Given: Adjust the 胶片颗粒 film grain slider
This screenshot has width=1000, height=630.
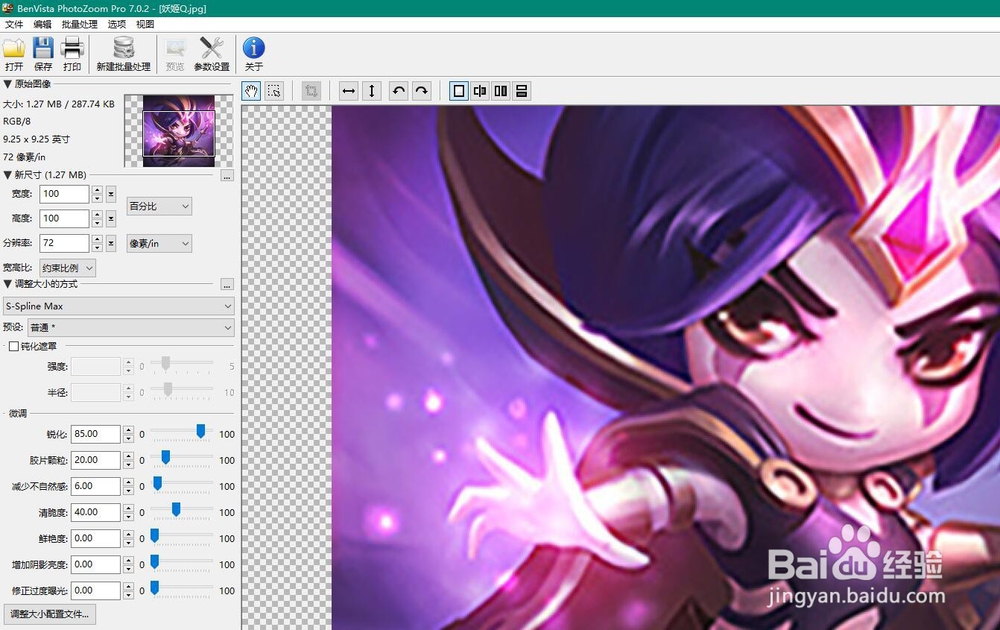Looking at the screenshot, I should click(165, 458).
